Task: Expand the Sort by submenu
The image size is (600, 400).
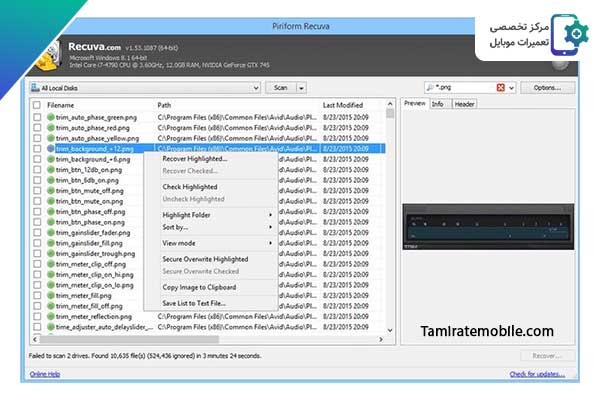Action: [217, 227]
